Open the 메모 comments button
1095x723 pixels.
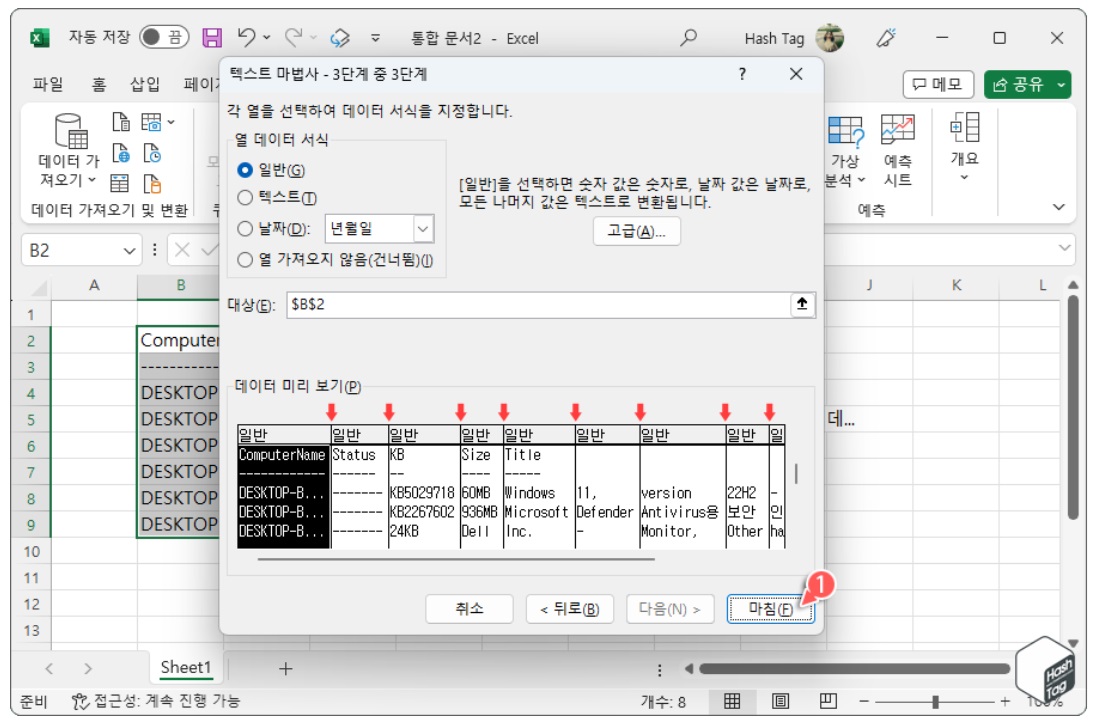coord(938,85)
